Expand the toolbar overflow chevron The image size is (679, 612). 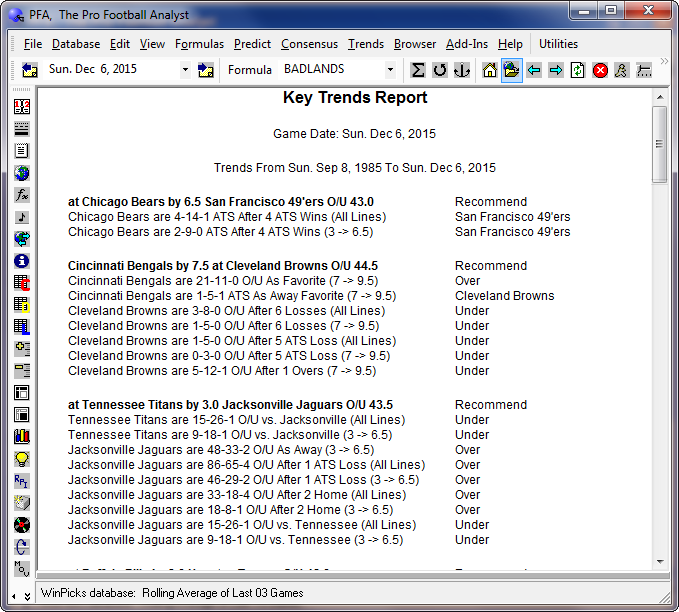(664, 62)
